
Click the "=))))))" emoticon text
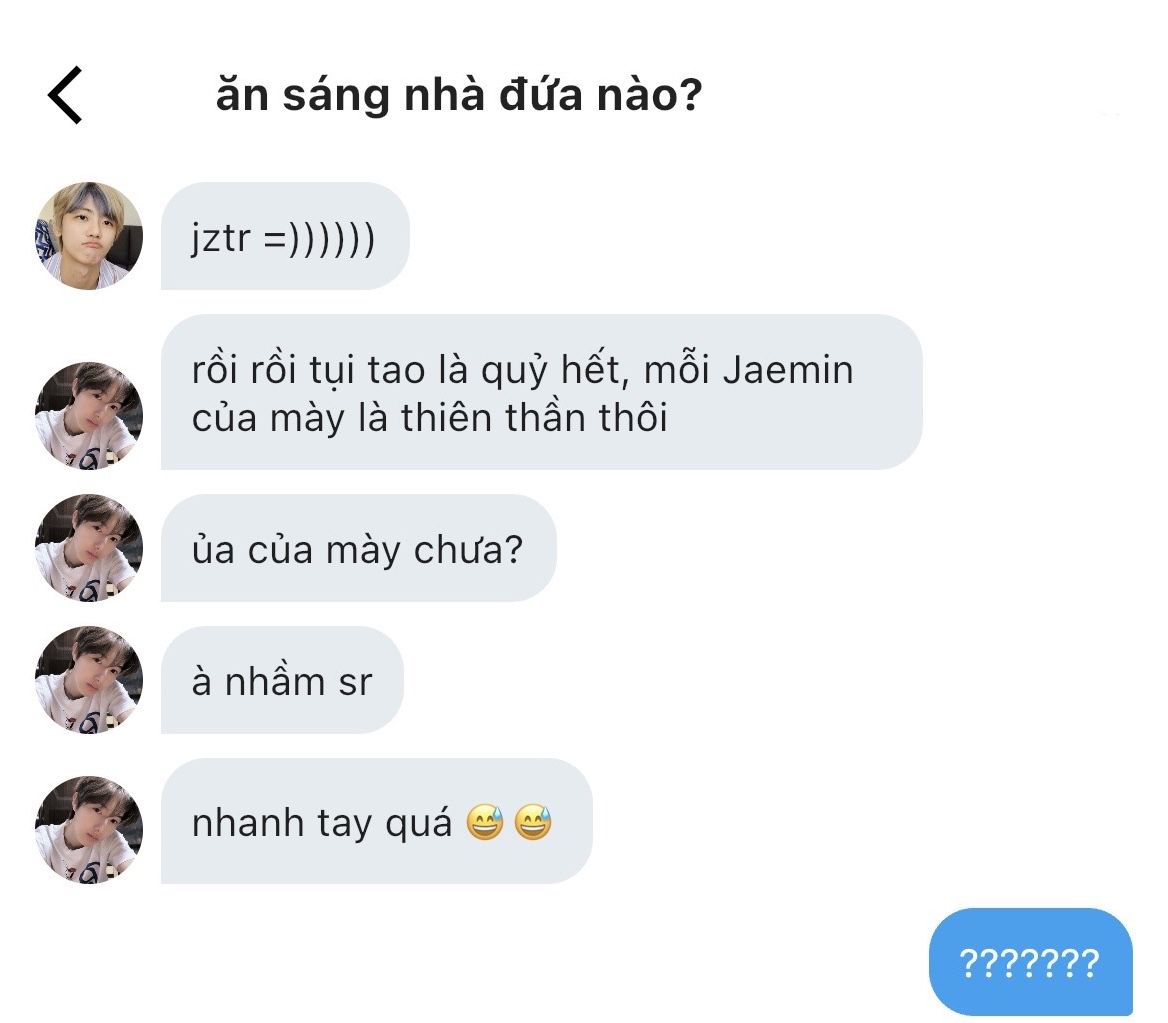coord(319,240)
